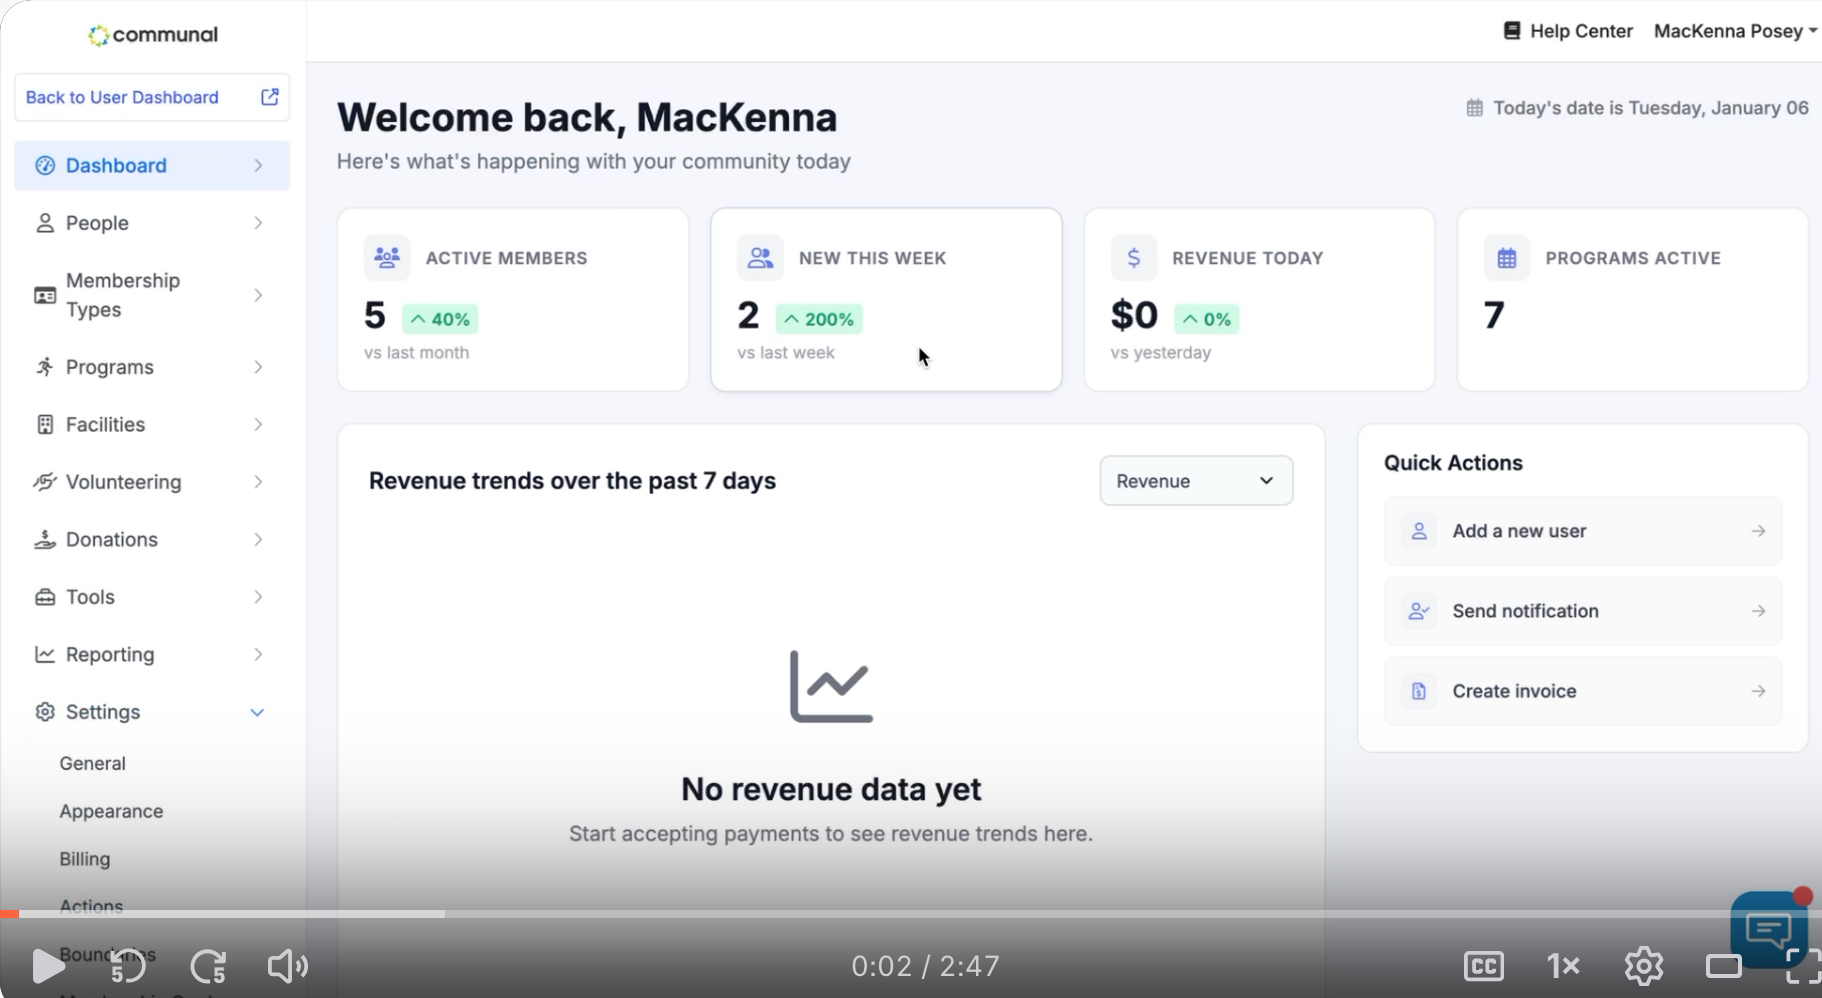Expand the Reporting menu chevron
Screen dimensions: 1822x998
tap(258, 654)
